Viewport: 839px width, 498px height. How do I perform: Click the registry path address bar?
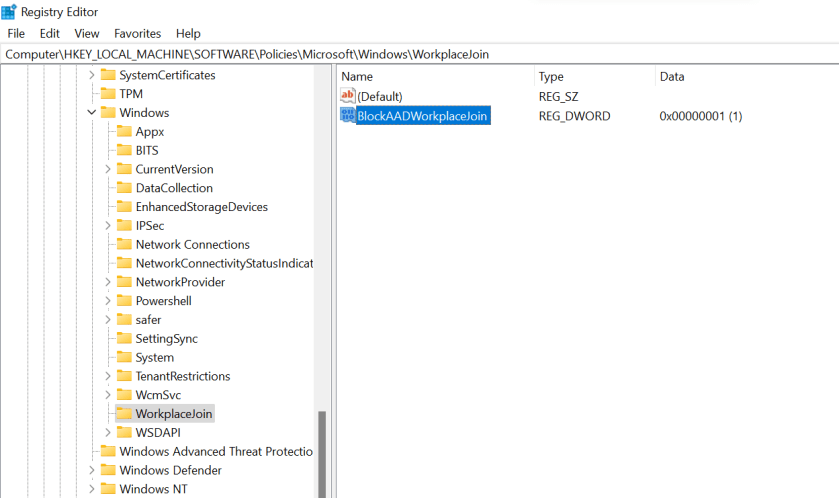point(400,54)
